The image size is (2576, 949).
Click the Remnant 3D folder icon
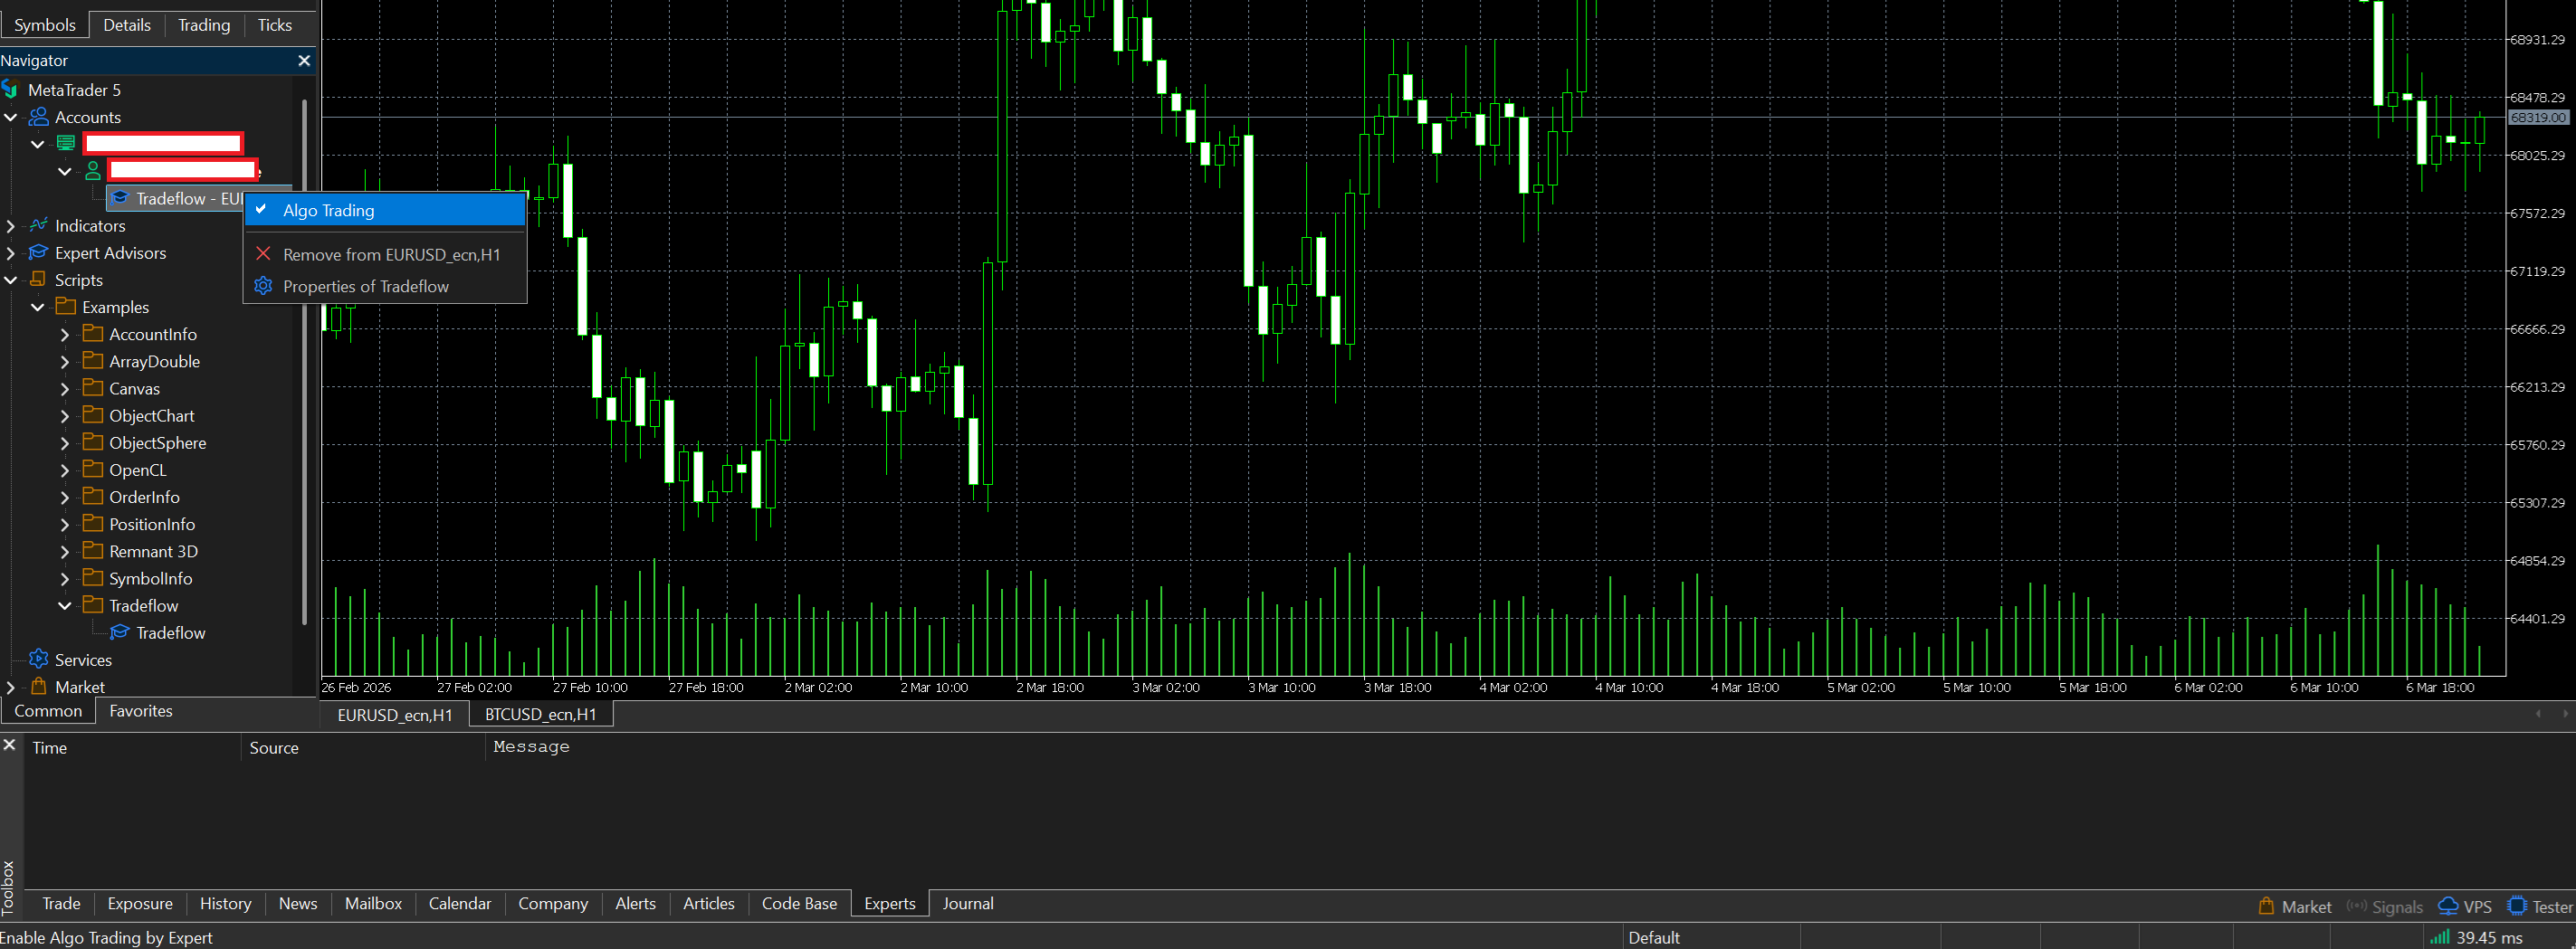click(x=93, y=551)
